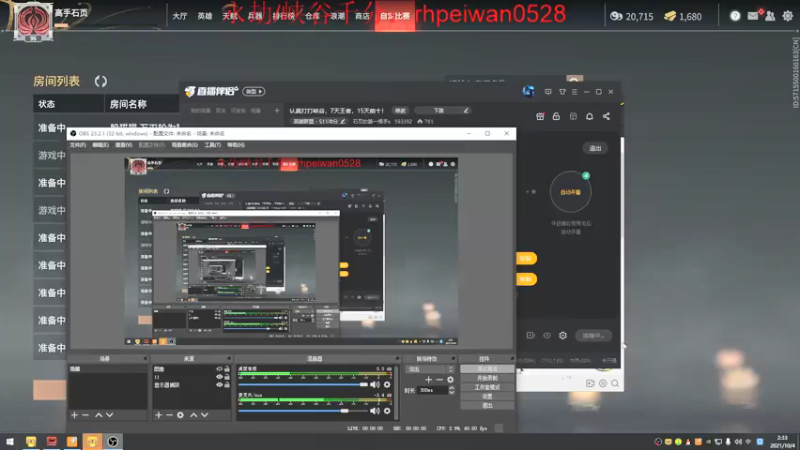
Task: Switch to the 商店 tab in the game
Action: click(362, 16)
